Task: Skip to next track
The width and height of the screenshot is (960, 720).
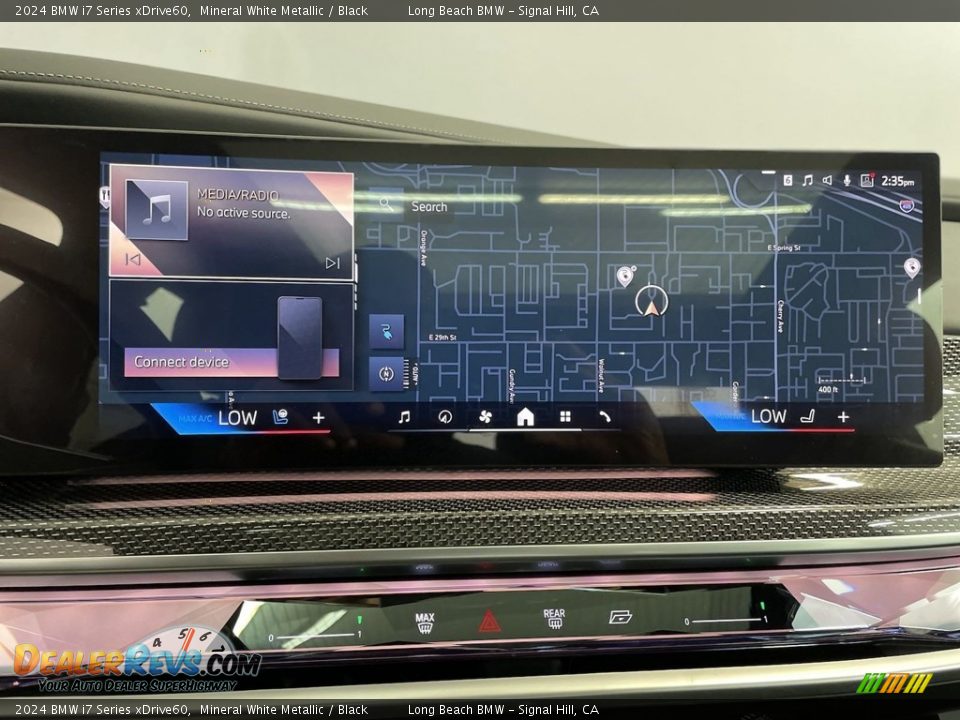Action: [x=332, y=263]
